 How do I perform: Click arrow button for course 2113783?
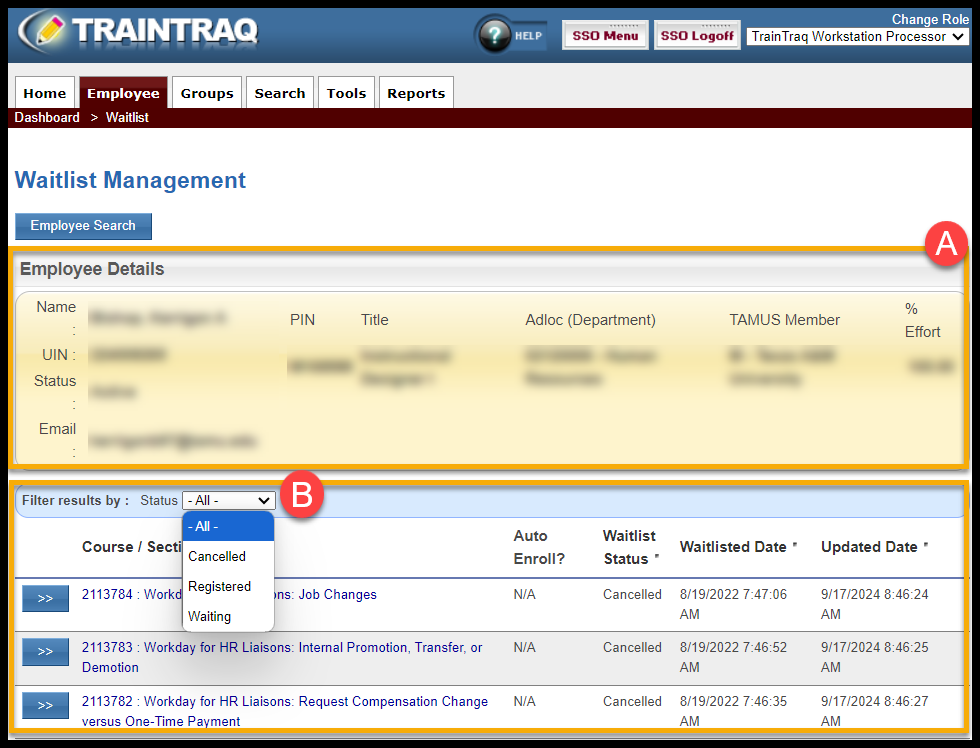[45, 652]
